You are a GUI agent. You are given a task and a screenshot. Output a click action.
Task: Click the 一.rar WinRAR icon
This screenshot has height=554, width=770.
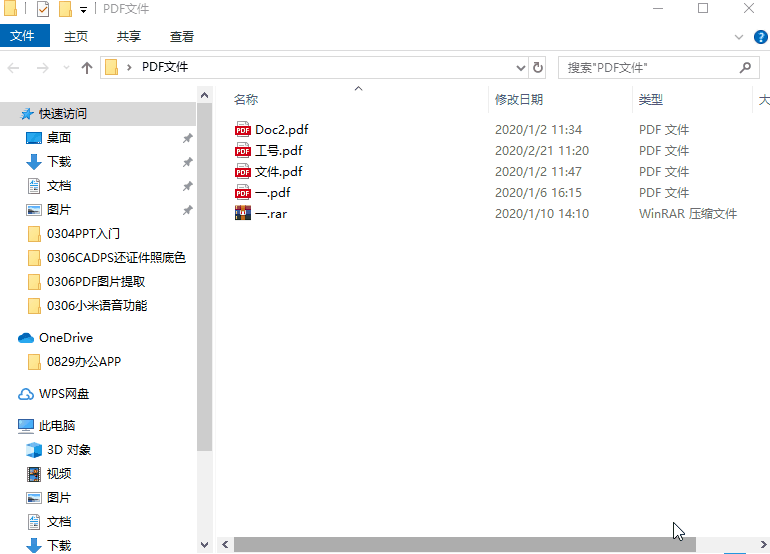[243, 214]
